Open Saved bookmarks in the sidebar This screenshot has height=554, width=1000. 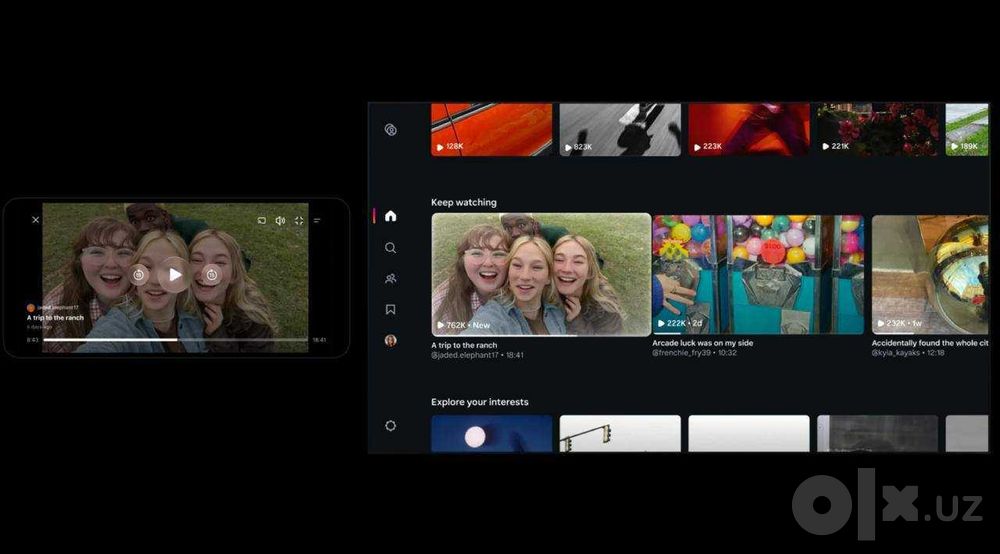tap(391, 309)
